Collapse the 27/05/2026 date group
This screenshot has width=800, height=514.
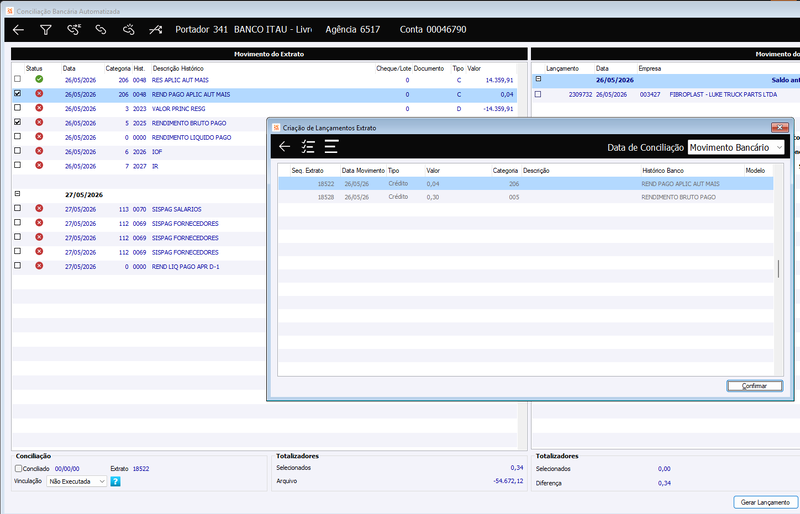tap(18, 194)
